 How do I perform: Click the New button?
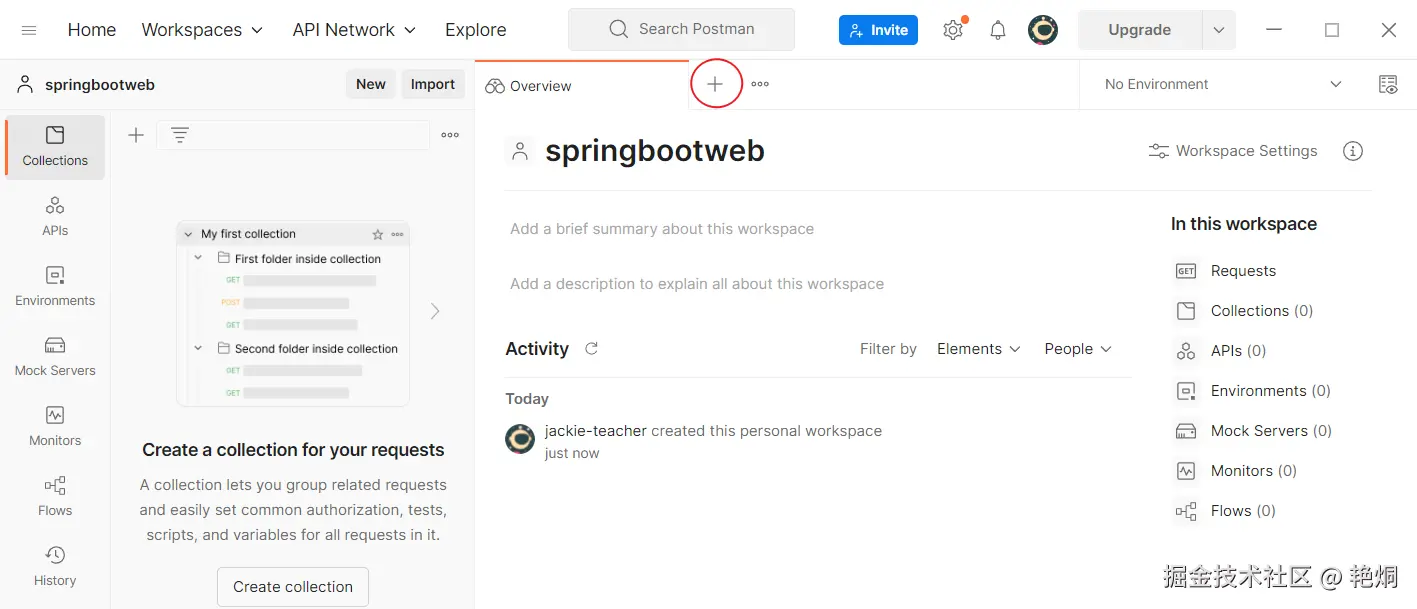[x=371, y=84]
